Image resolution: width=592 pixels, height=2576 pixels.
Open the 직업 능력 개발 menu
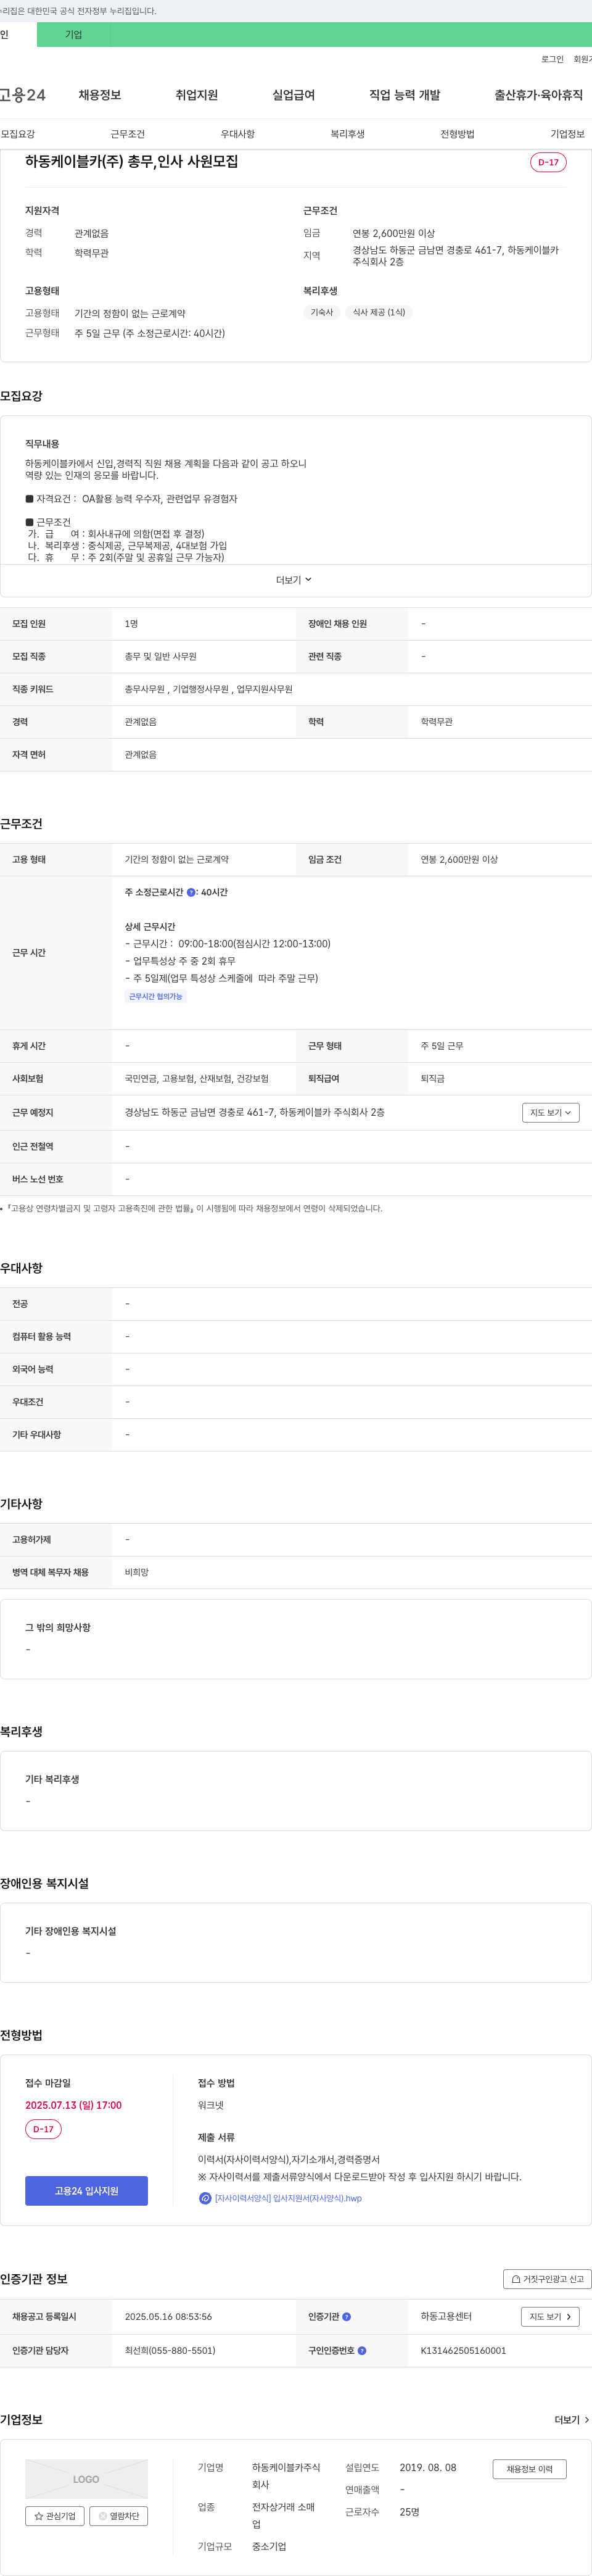[404, 95]
